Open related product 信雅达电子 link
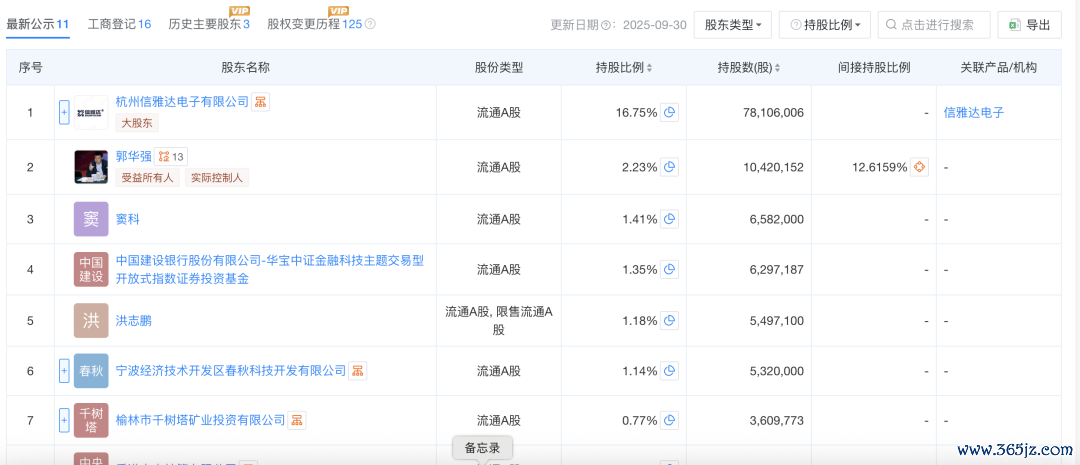The image size is (1080, 465). coord(974,112)
